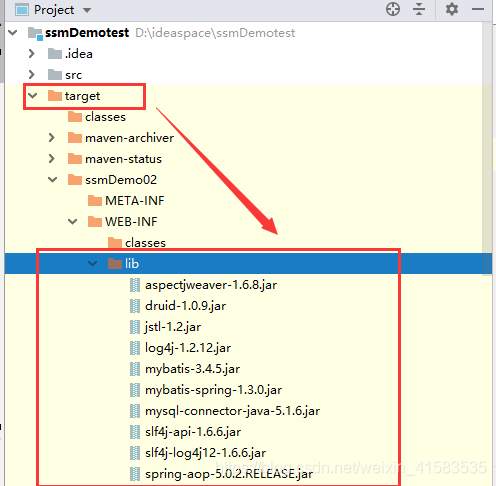Select mybatis-3.4.5.jar in the tree
Screen dimensions: 496x486
pos(192,369)
